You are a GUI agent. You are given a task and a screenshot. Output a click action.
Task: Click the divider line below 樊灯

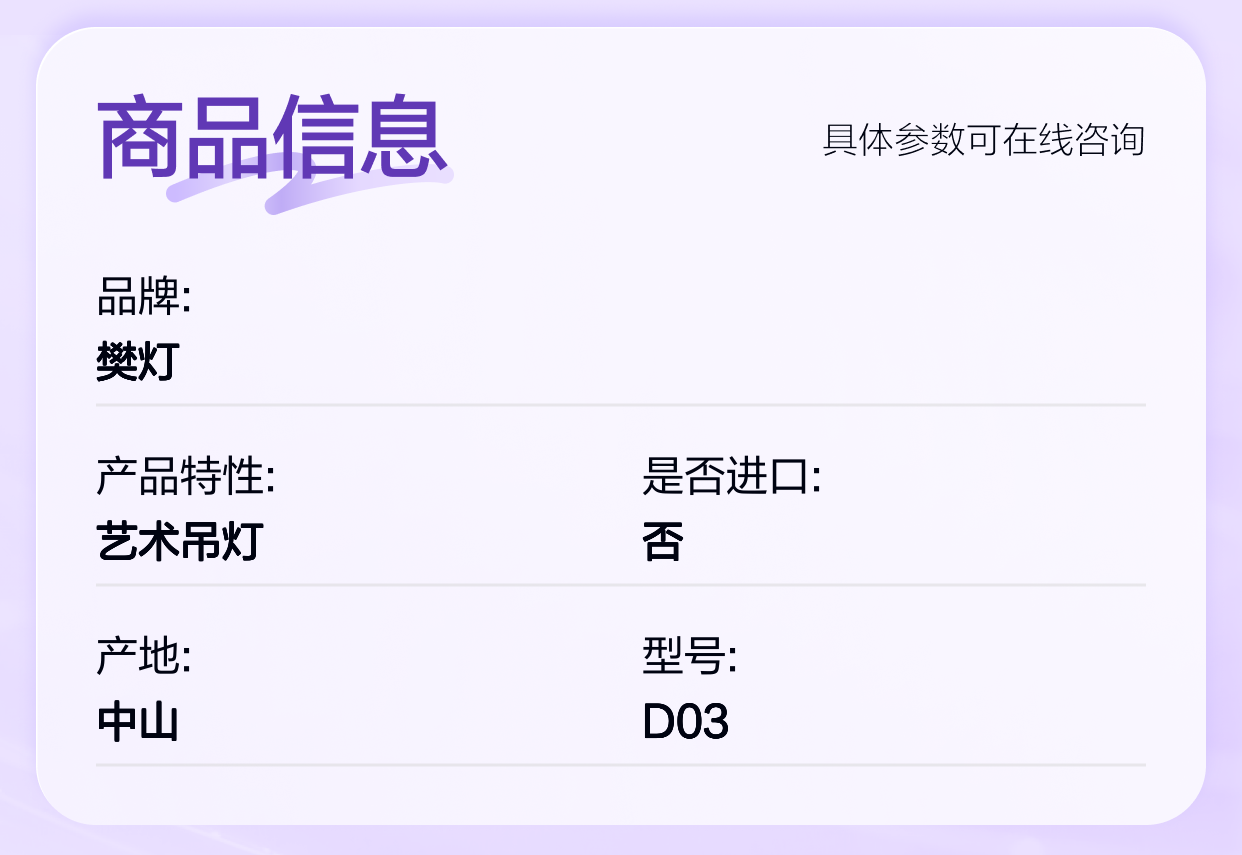[621, 405]
